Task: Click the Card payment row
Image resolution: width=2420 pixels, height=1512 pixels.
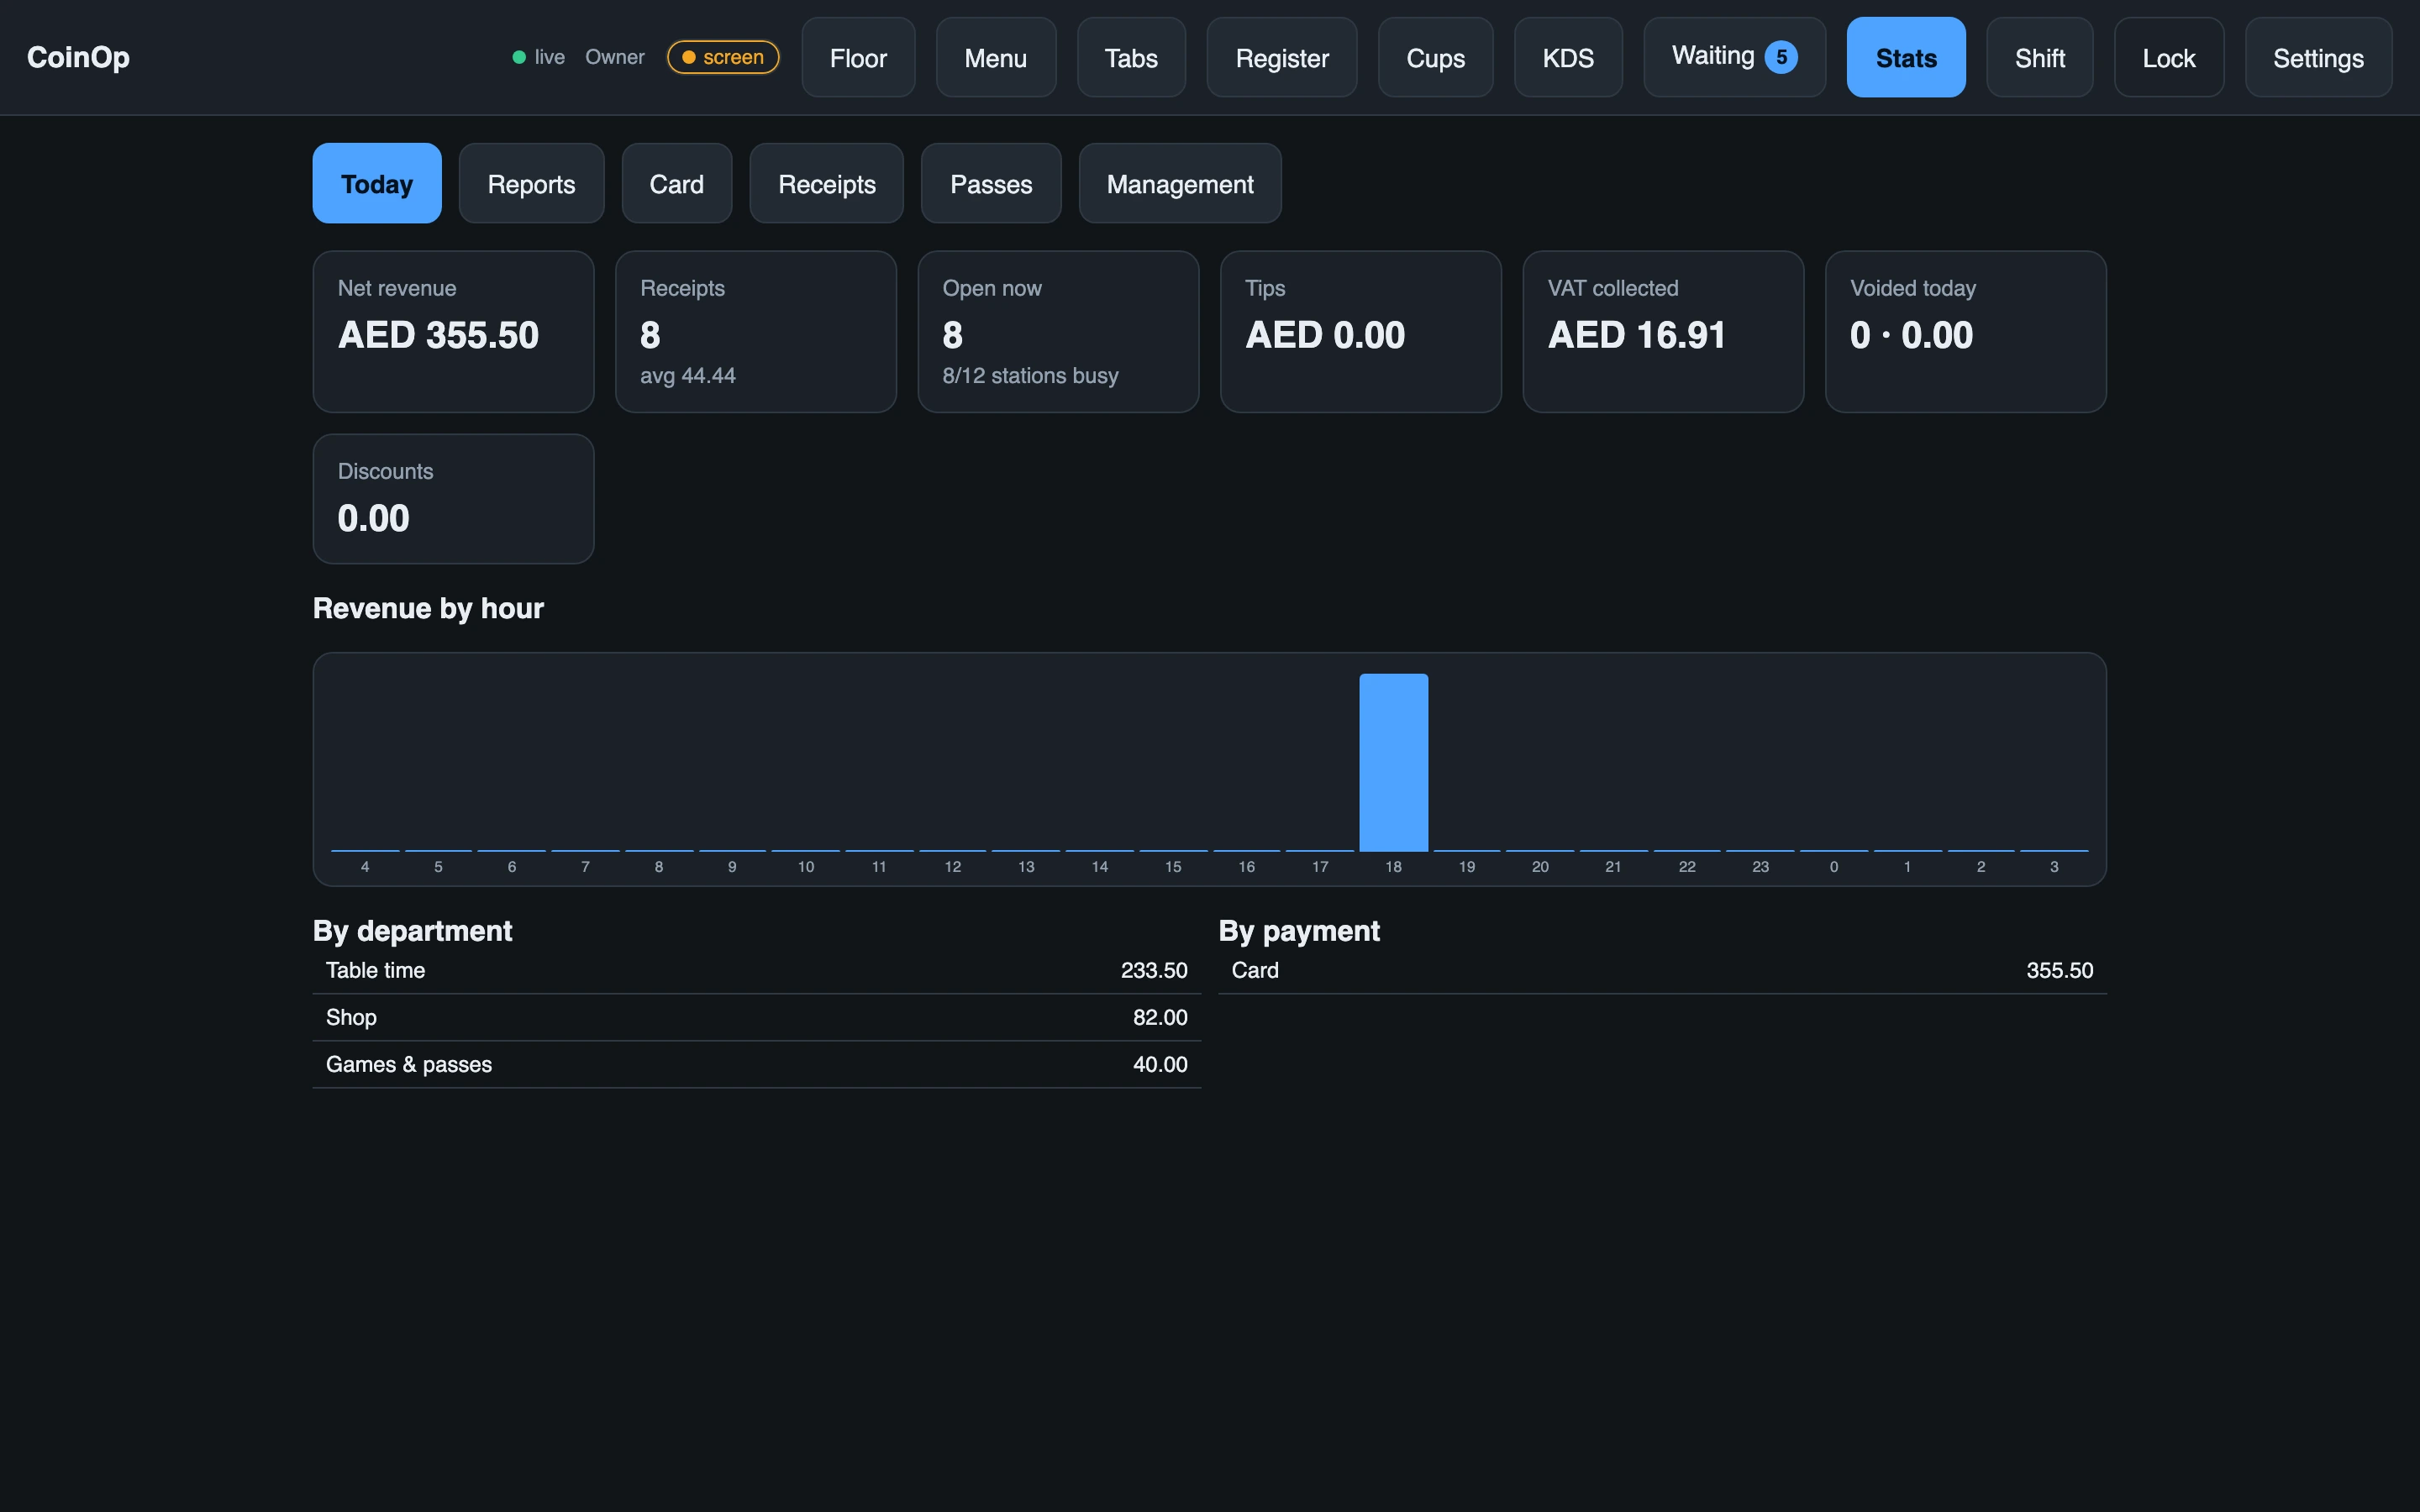Action: [1662, 970]
